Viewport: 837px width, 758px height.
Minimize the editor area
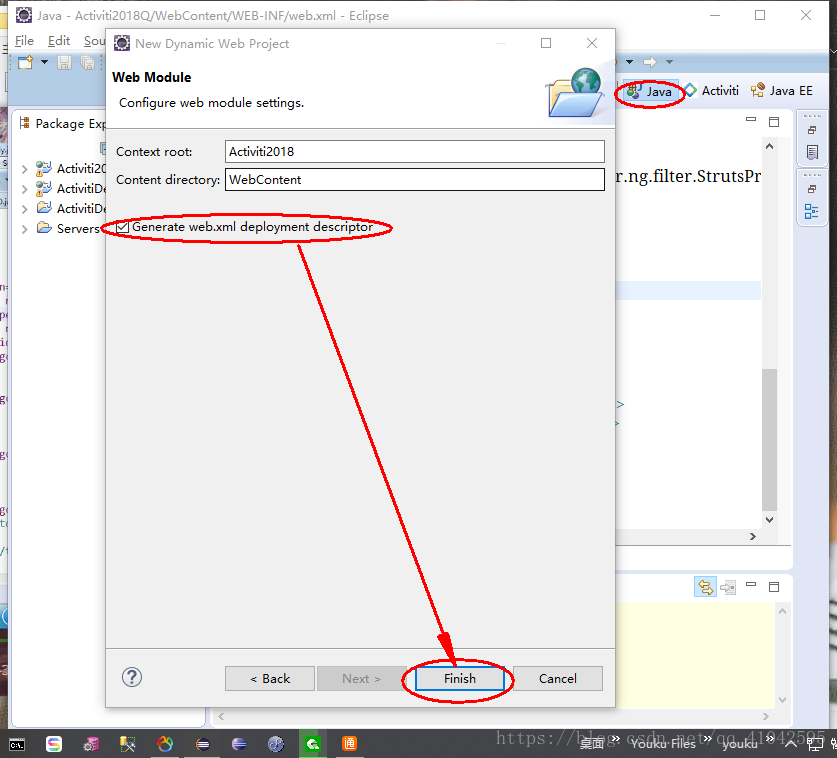751,120
